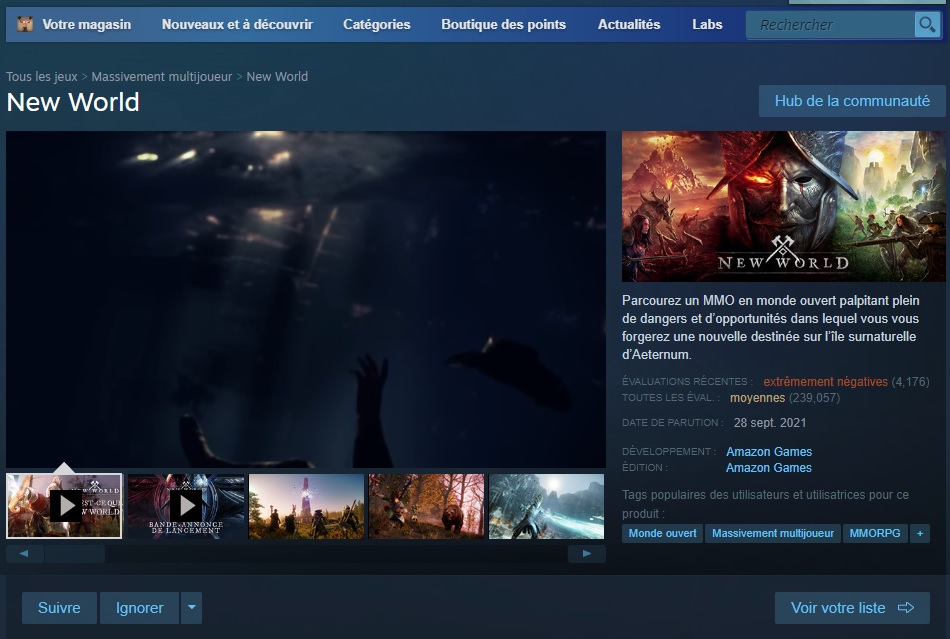Click the search magnifying glass icon
950x639 pixels.
[927, 25]
